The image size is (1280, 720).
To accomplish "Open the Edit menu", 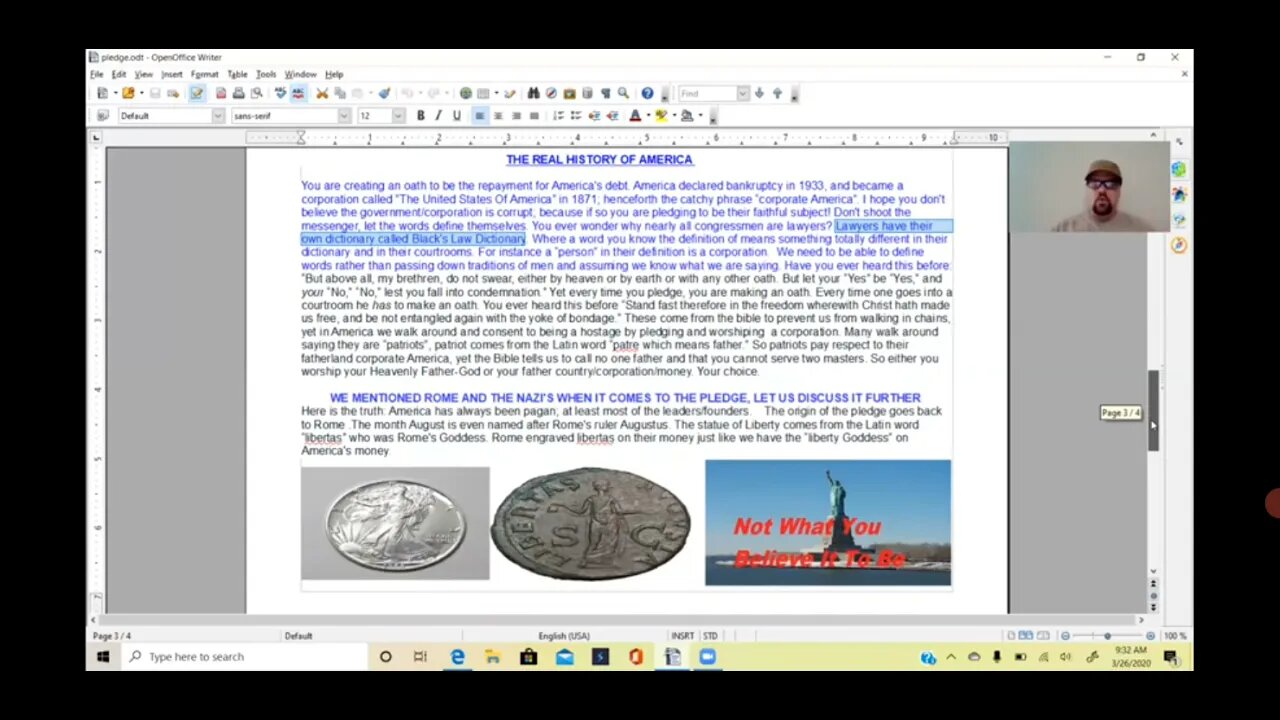I will (118, 75).
